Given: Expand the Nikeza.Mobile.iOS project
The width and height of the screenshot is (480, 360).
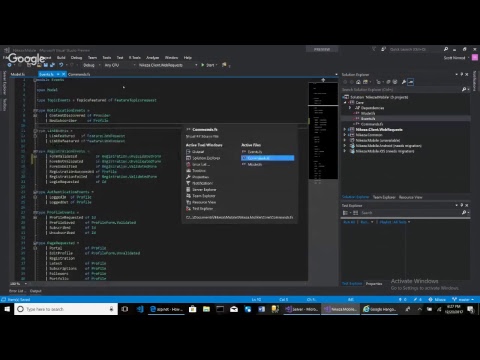Looking at the screenshot, I should [x=345, y=151].
